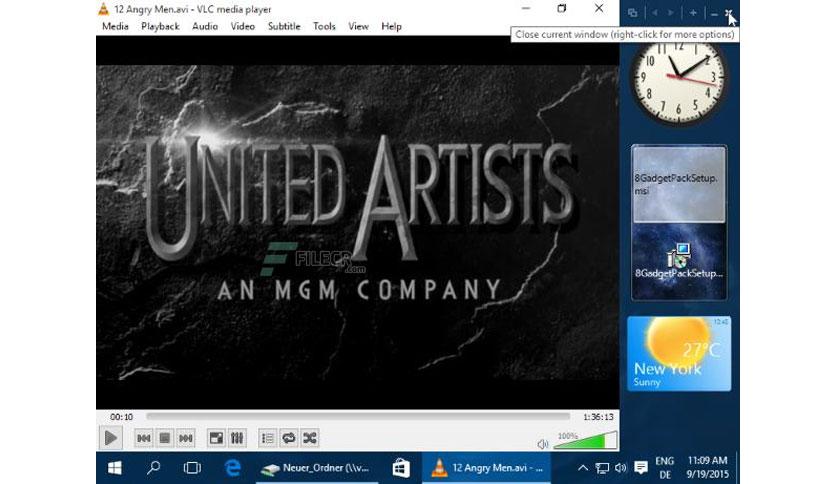The image size is (836, 484).
Task: Open the New York weather gadget
Action: 679,353
